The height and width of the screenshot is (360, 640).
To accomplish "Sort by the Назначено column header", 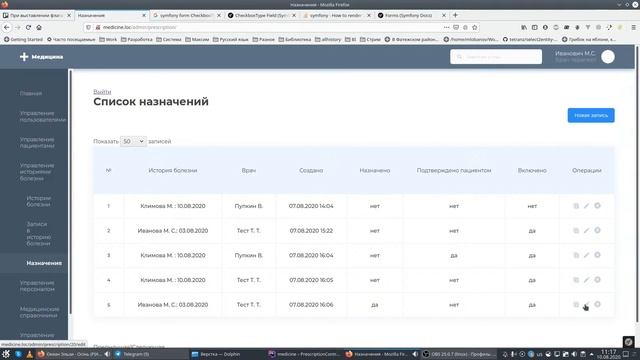I will click(x=375, y=171).
